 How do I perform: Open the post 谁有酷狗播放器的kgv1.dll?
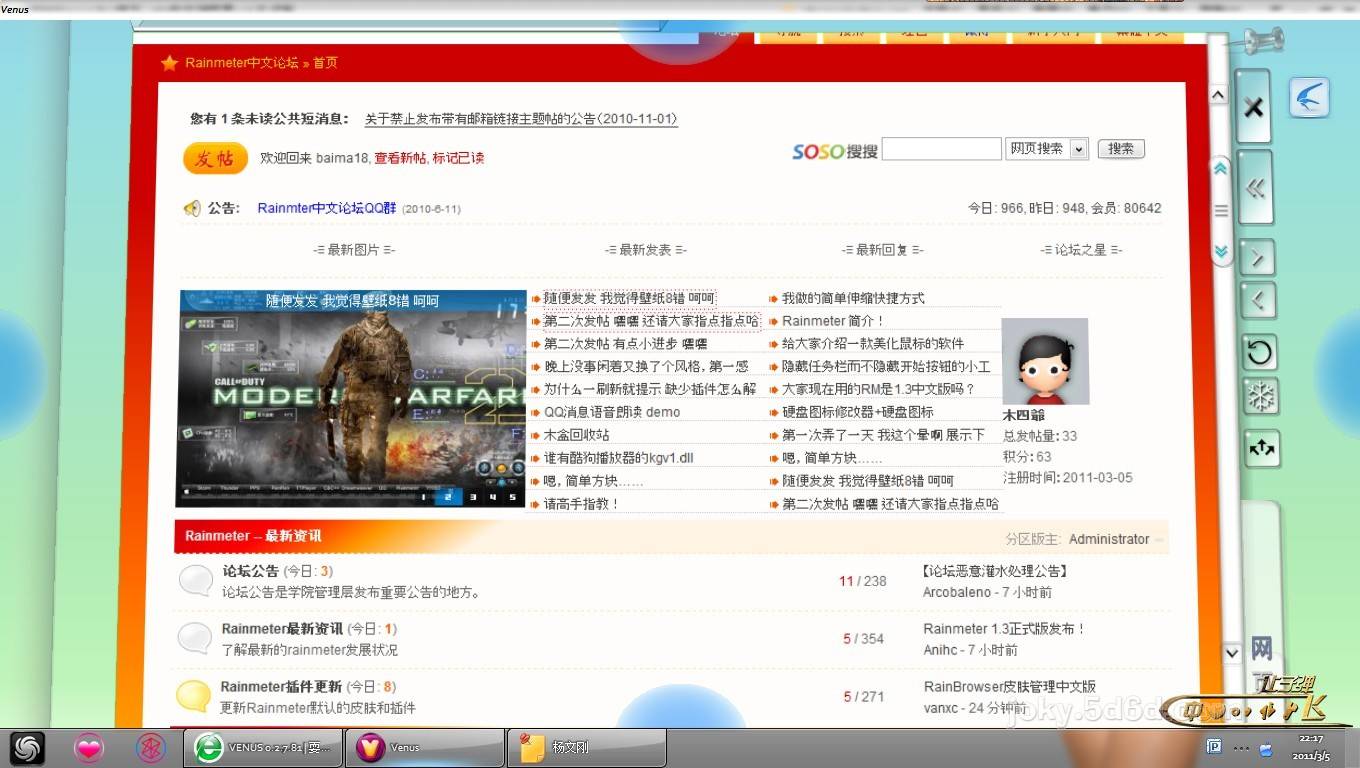618,458
